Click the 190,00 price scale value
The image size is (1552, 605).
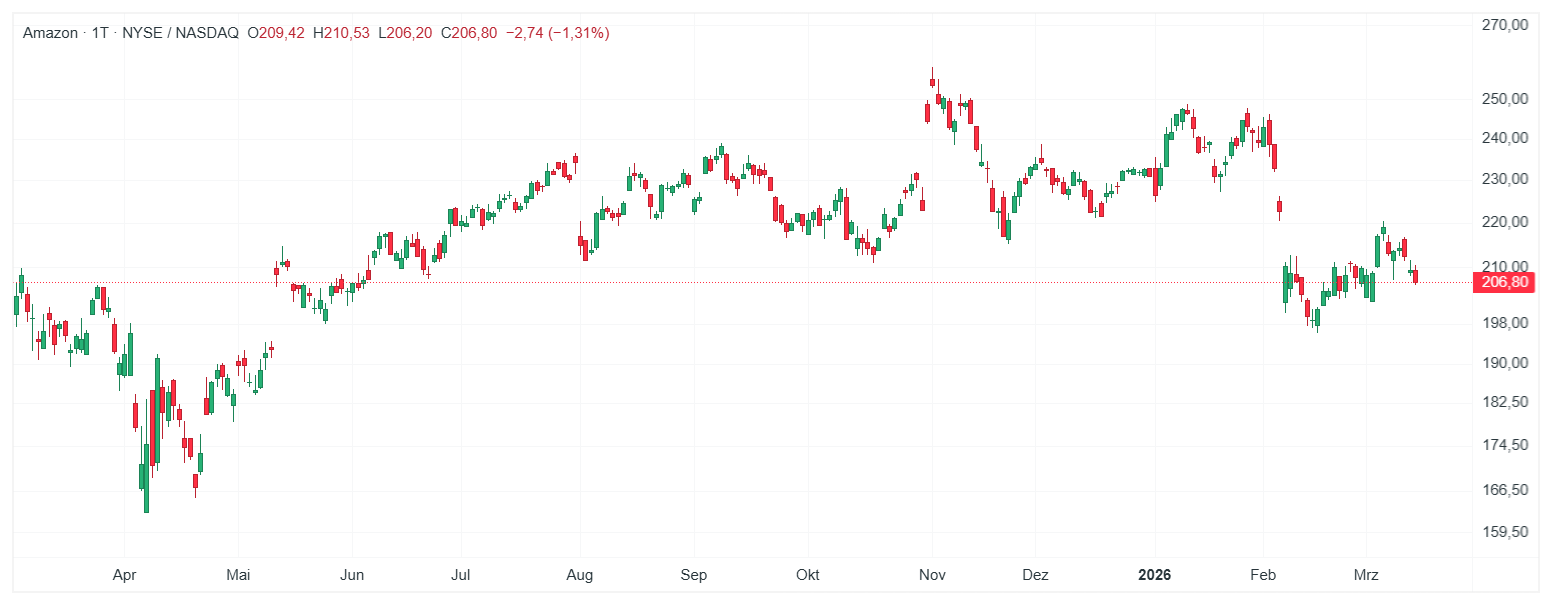click(1505, 363)
